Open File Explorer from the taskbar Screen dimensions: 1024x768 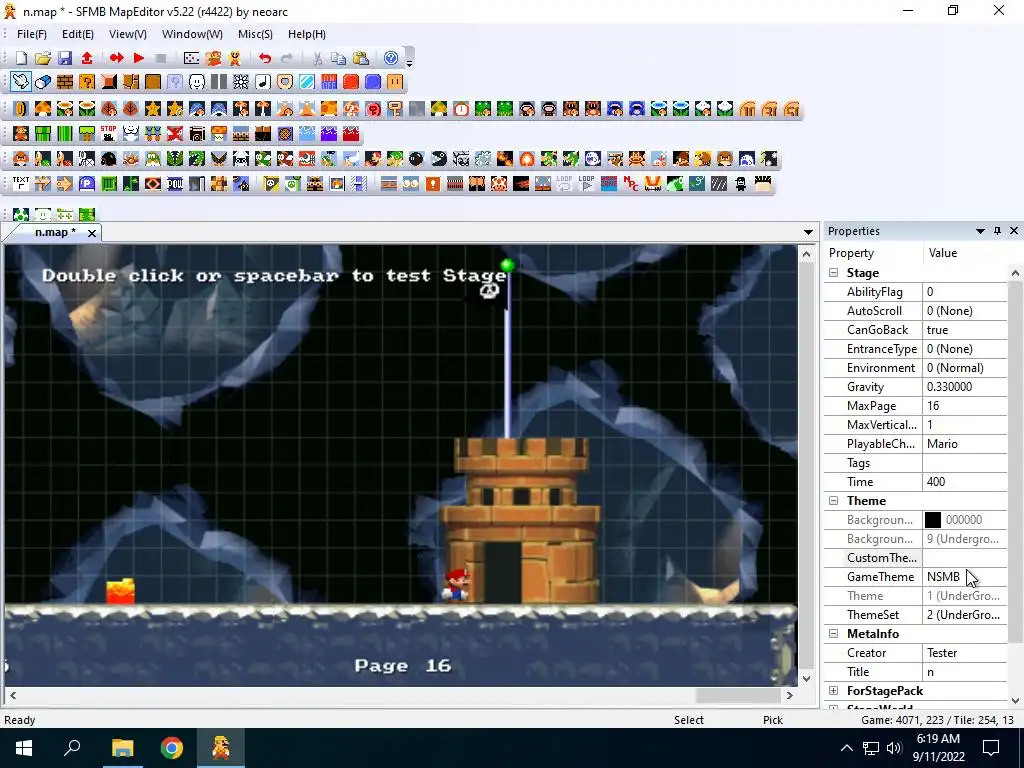click(122, 748)
